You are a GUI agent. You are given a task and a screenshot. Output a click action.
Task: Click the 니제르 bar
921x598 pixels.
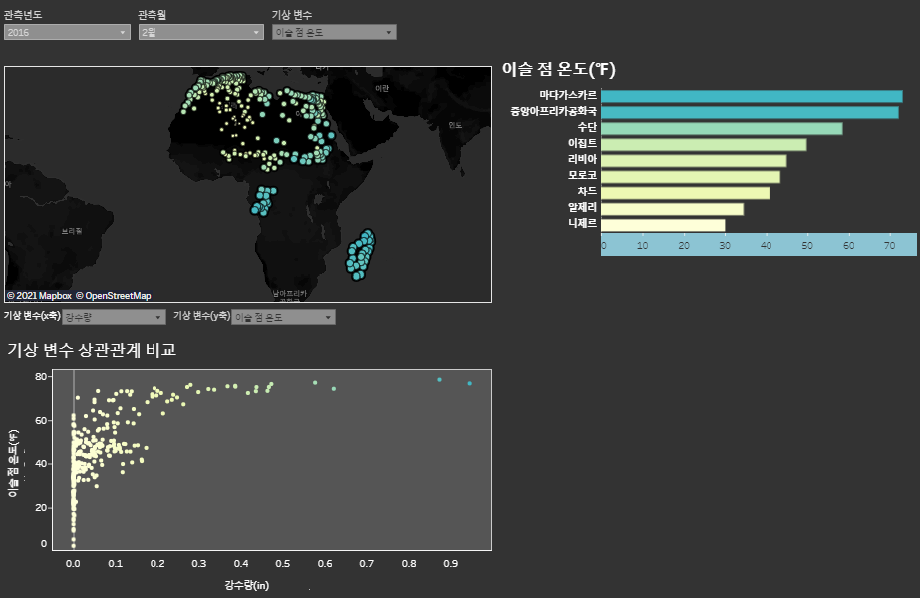[663, 225]
